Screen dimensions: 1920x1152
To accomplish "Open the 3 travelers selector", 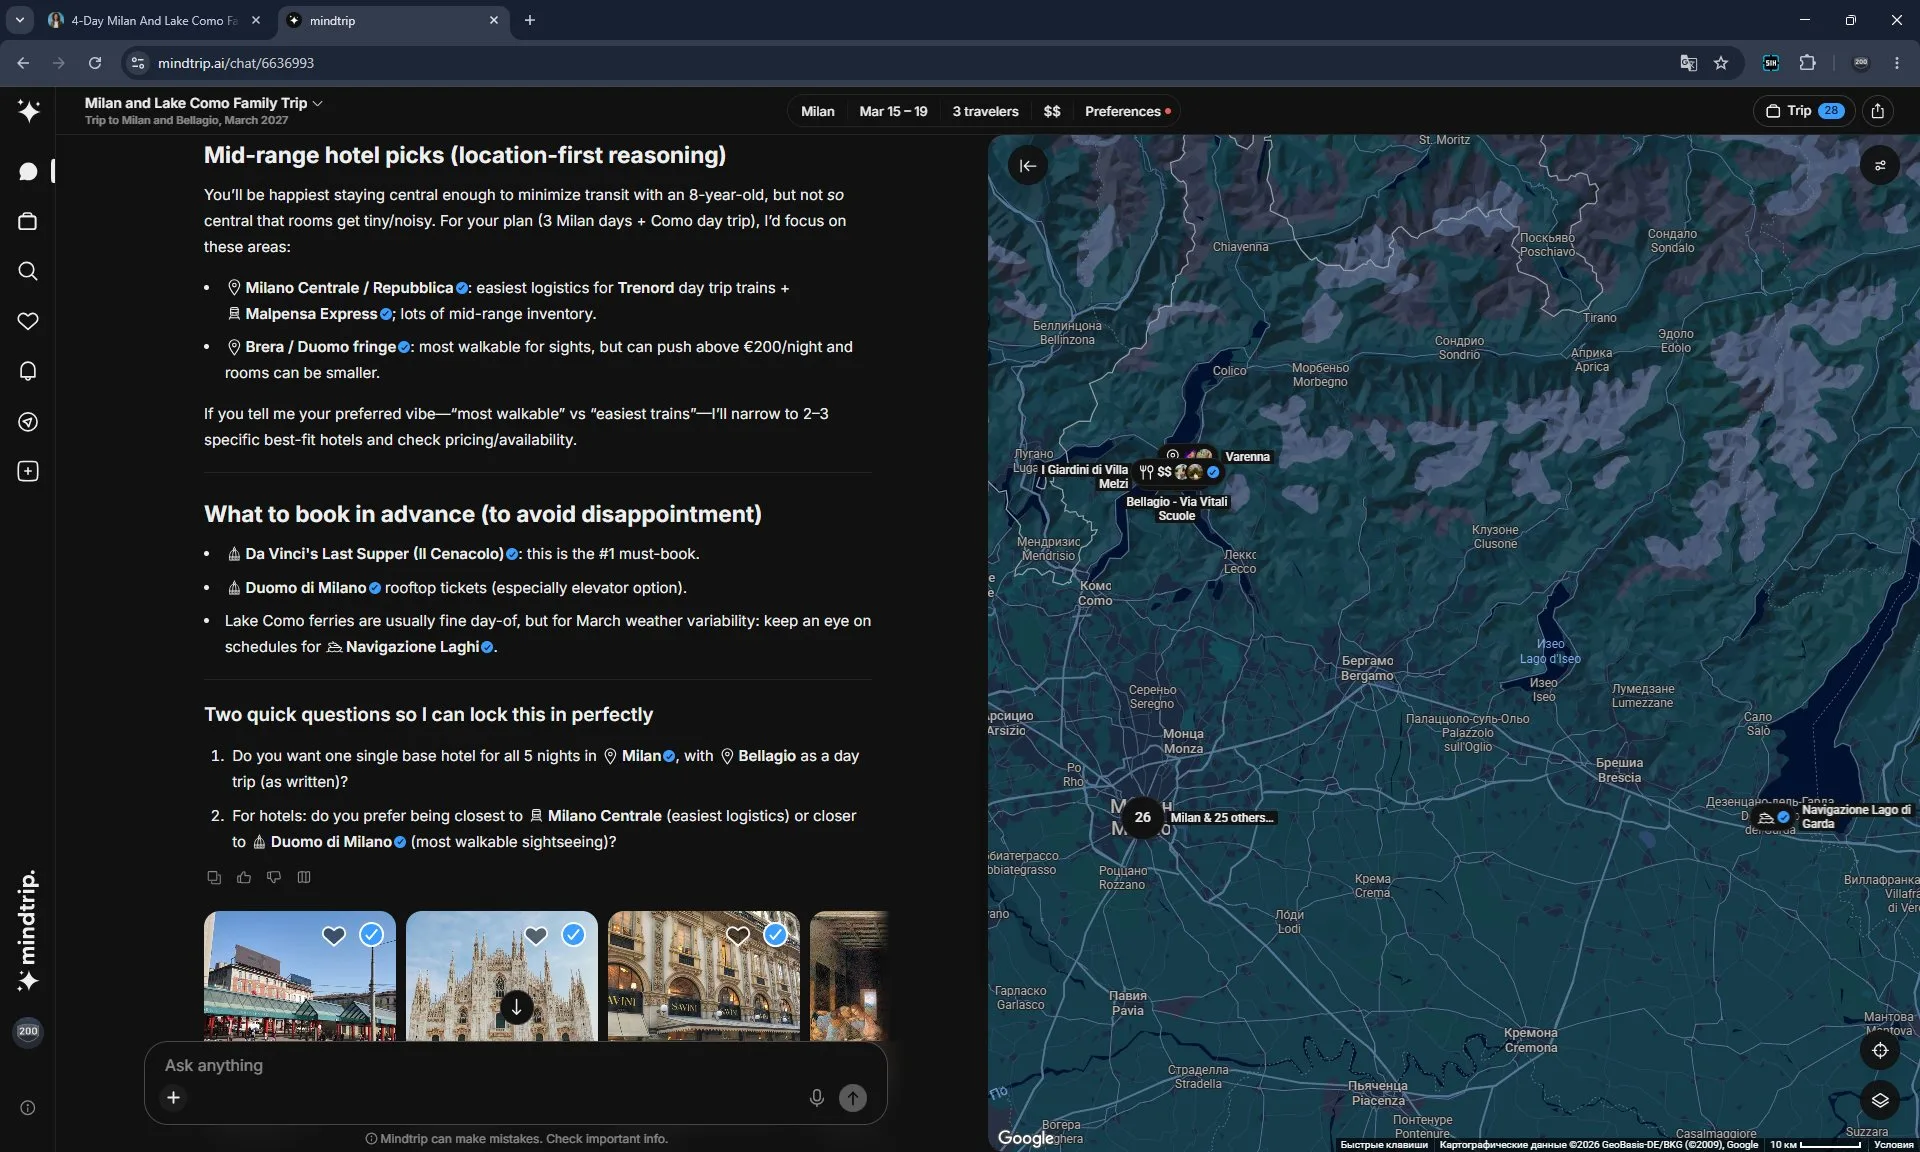I will click(985, 111).
